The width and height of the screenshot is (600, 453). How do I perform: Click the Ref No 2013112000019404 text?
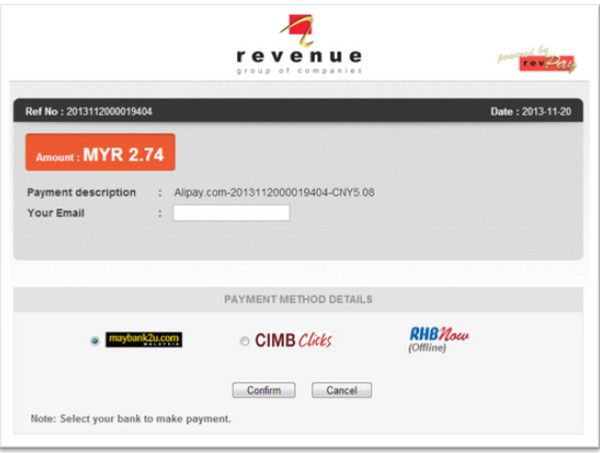point(89,111)
